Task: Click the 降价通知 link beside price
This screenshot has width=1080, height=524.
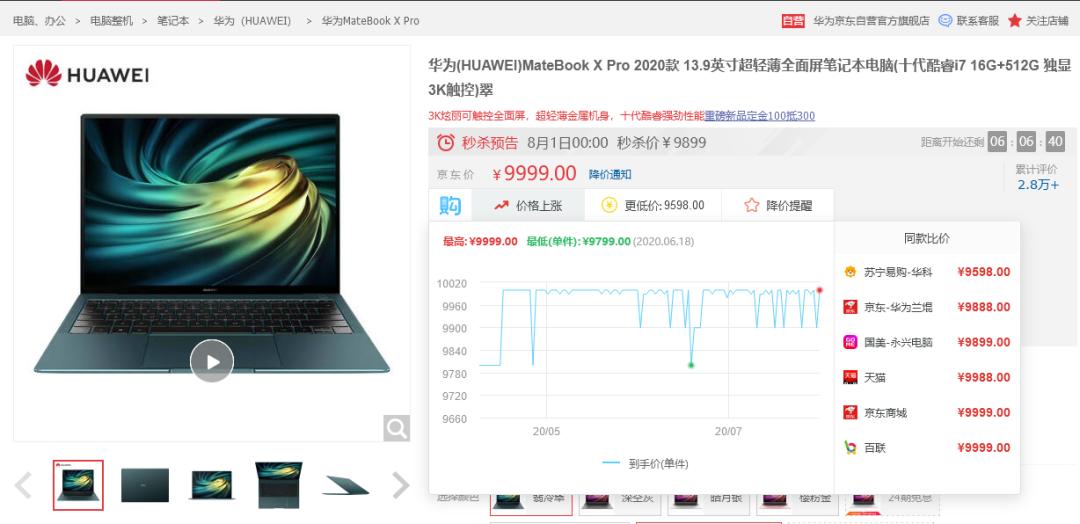Action: pos(610,174)
